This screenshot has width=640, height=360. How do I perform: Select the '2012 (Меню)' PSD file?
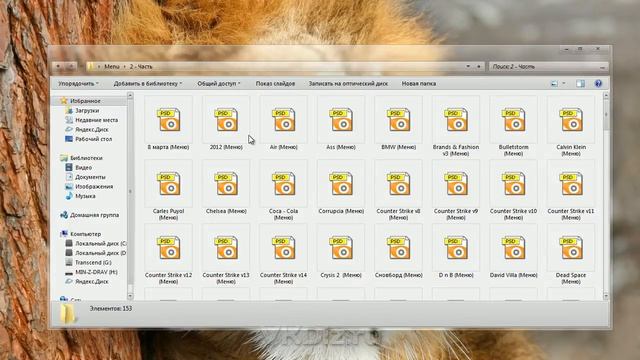pyautogui.click(x=226, y=119)
